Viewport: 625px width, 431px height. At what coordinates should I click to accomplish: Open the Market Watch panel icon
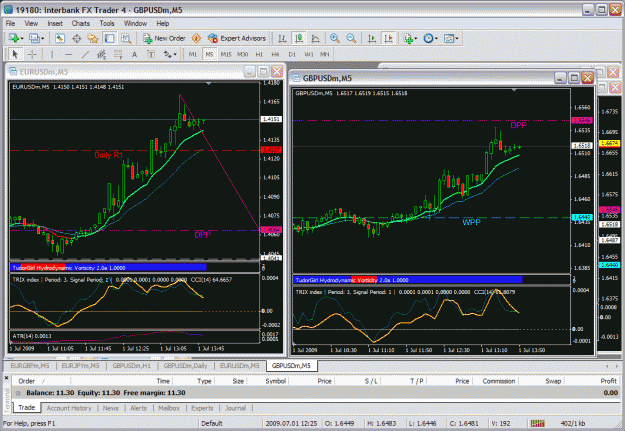tap(60, 38)
